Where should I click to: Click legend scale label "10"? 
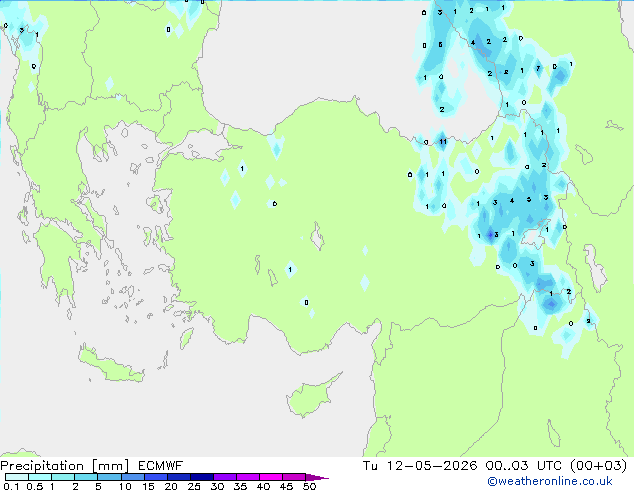[x=125, y=486]
